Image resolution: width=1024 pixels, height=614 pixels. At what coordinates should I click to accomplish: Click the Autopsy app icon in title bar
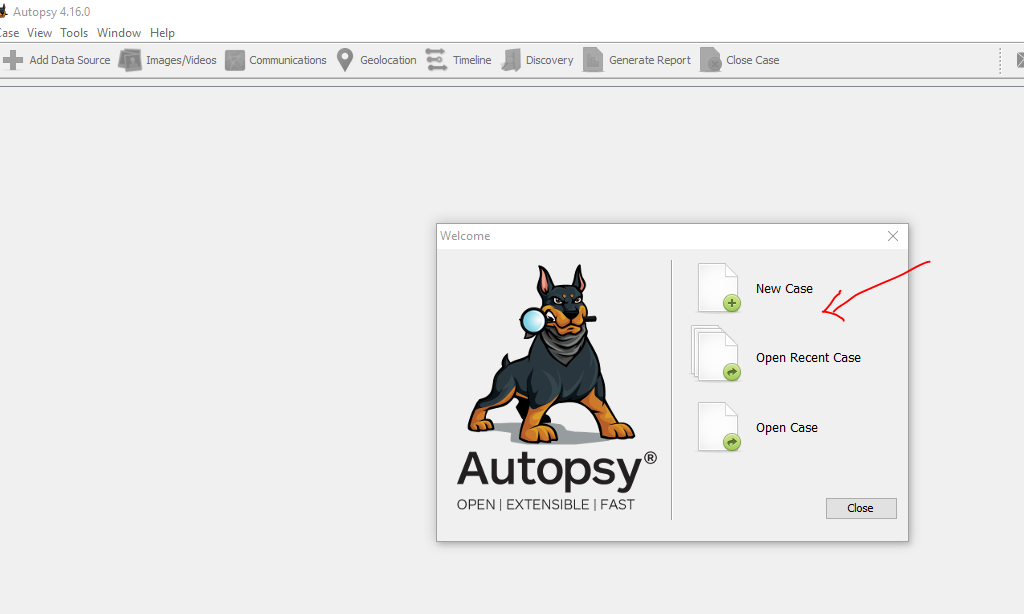[3, 12]
